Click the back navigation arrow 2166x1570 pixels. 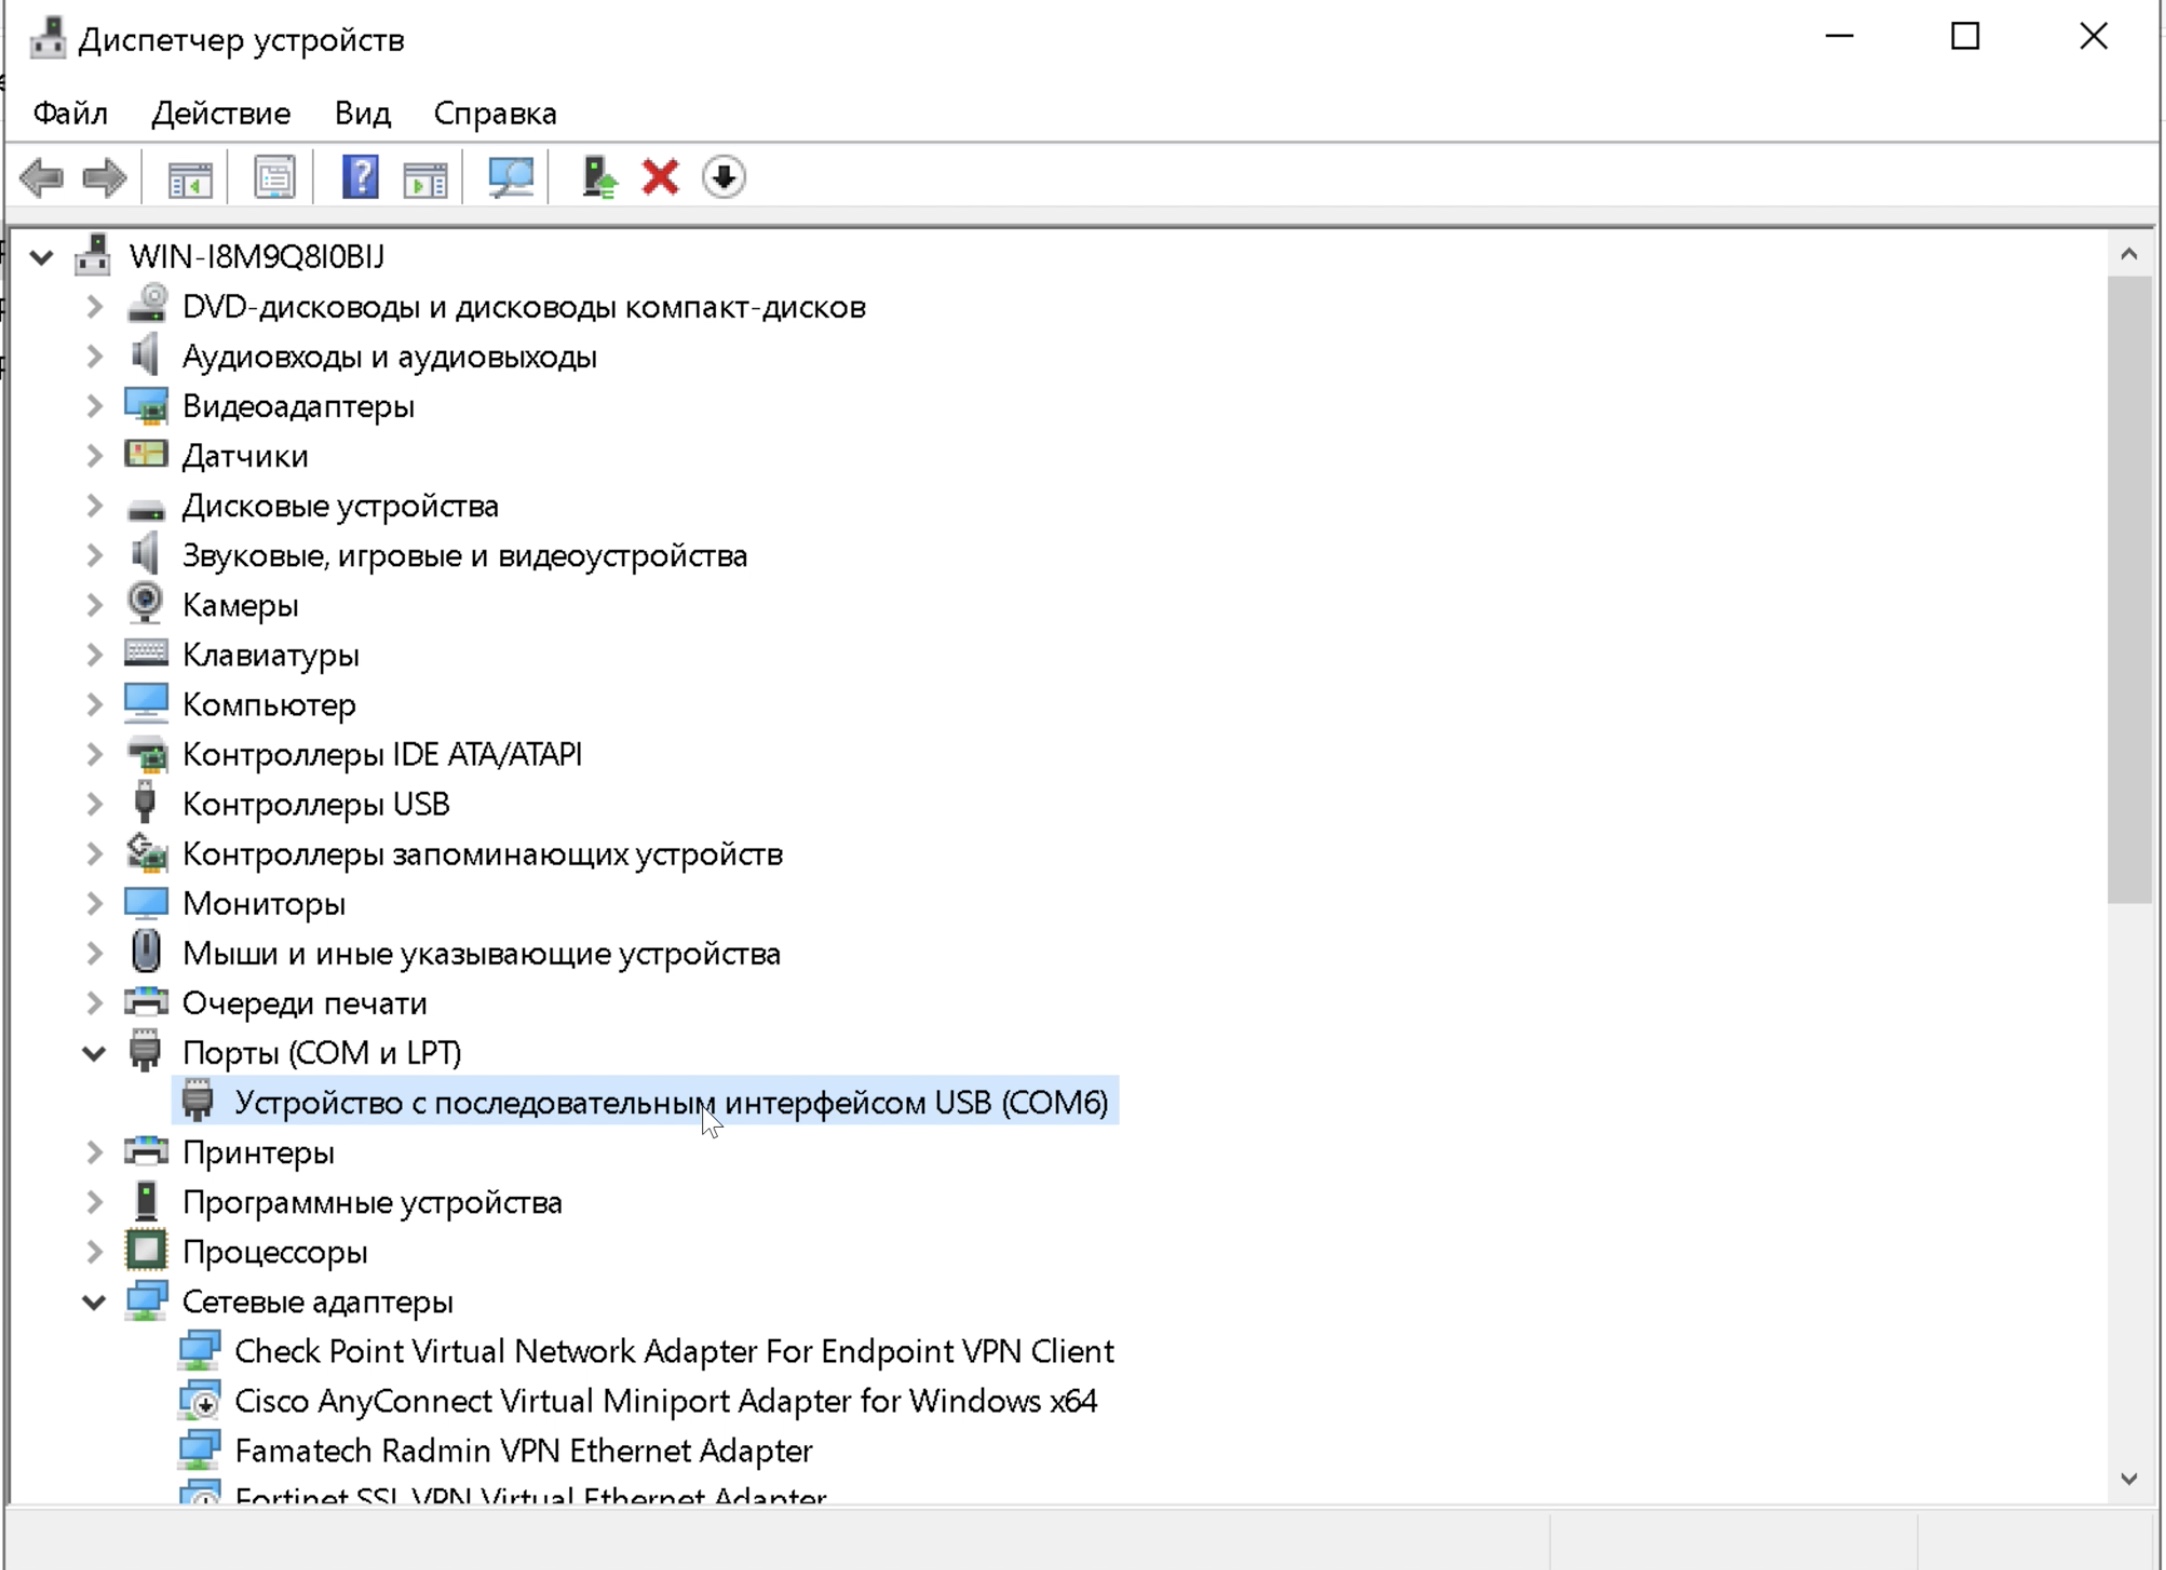pos(42,177)
